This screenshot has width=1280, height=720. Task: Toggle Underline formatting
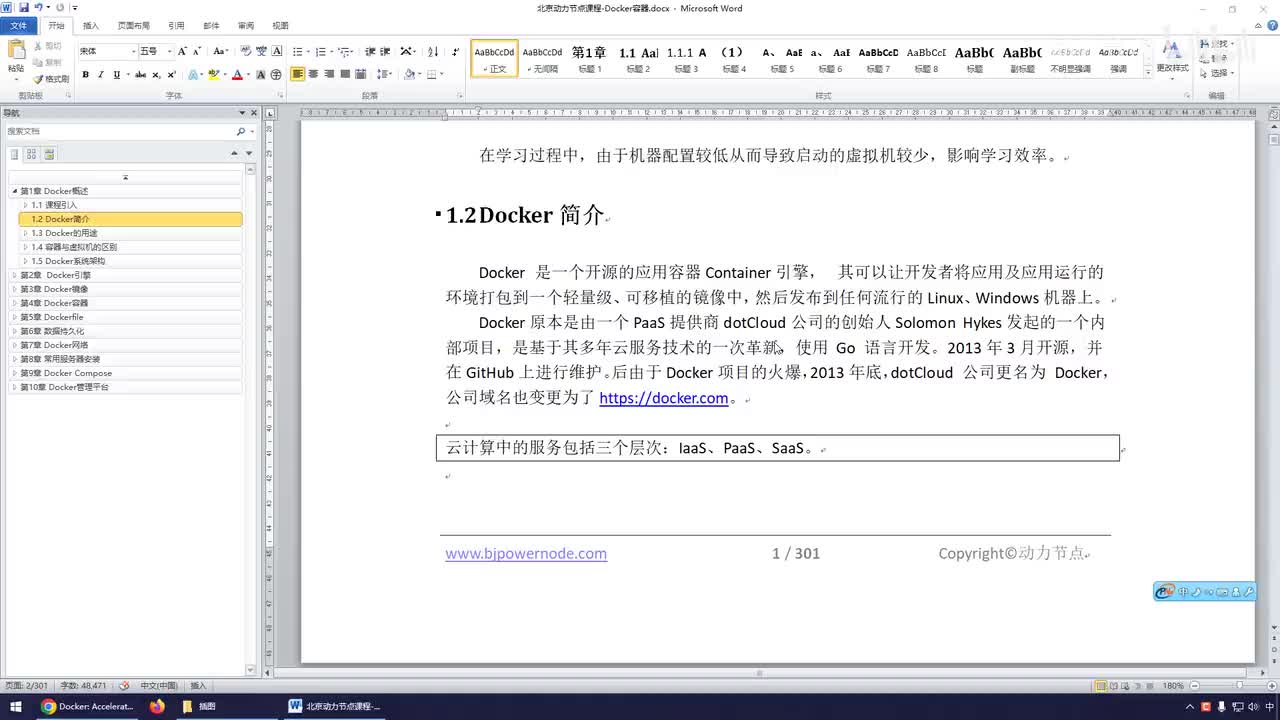[x=116, y=74]
